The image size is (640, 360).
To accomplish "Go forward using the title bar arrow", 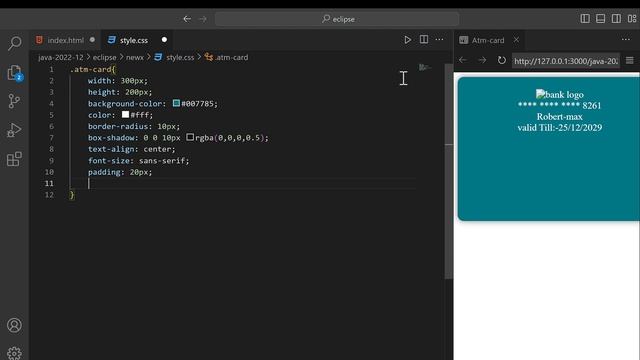I will [203, 19].
